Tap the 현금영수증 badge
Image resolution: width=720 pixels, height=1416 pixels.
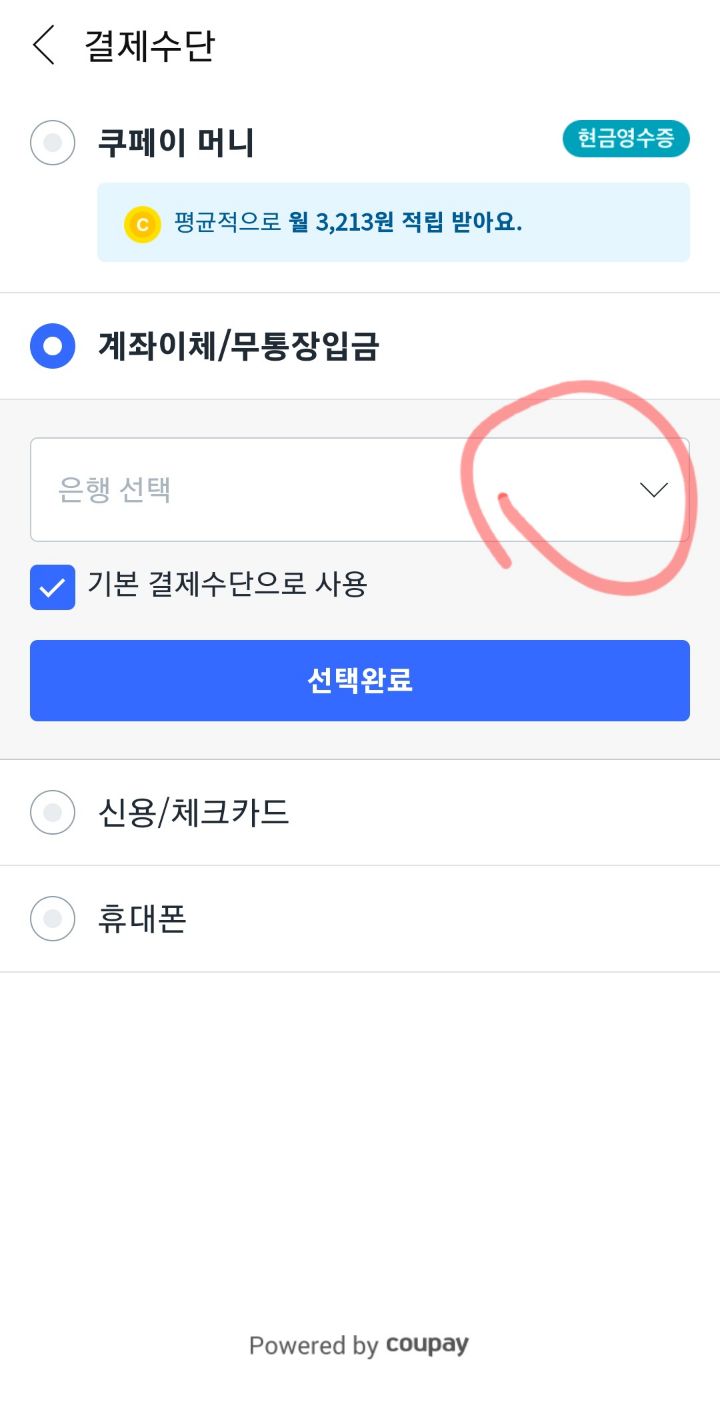point(626,140)
